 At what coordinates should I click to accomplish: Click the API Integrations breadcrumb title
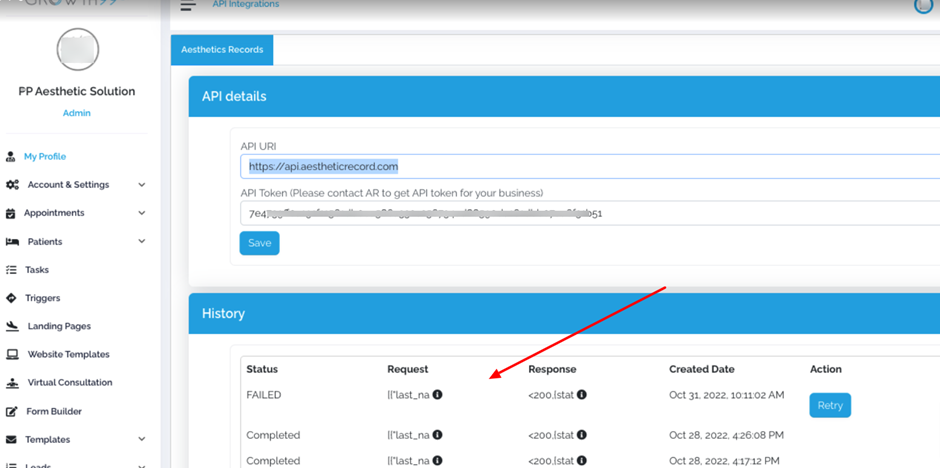[246, 4]
